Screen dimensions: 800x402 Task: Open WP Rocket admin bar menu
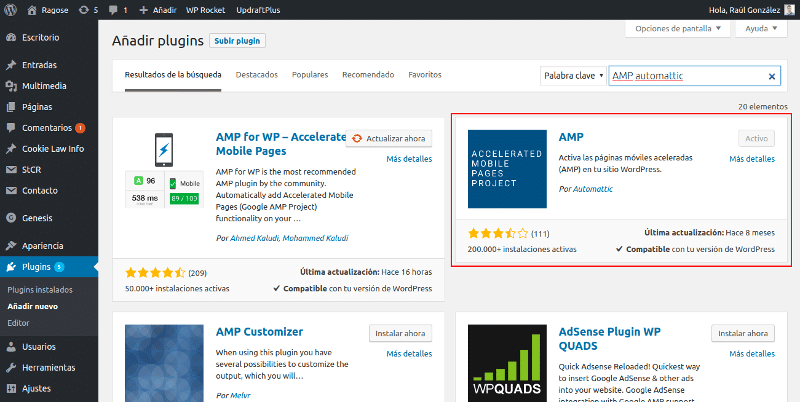[205, 10]
